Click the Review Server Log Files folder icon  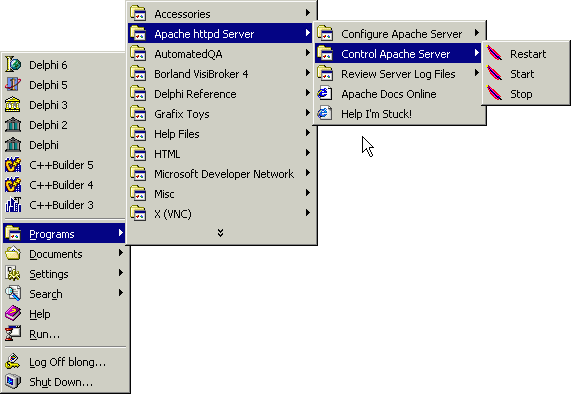(325, 74)
